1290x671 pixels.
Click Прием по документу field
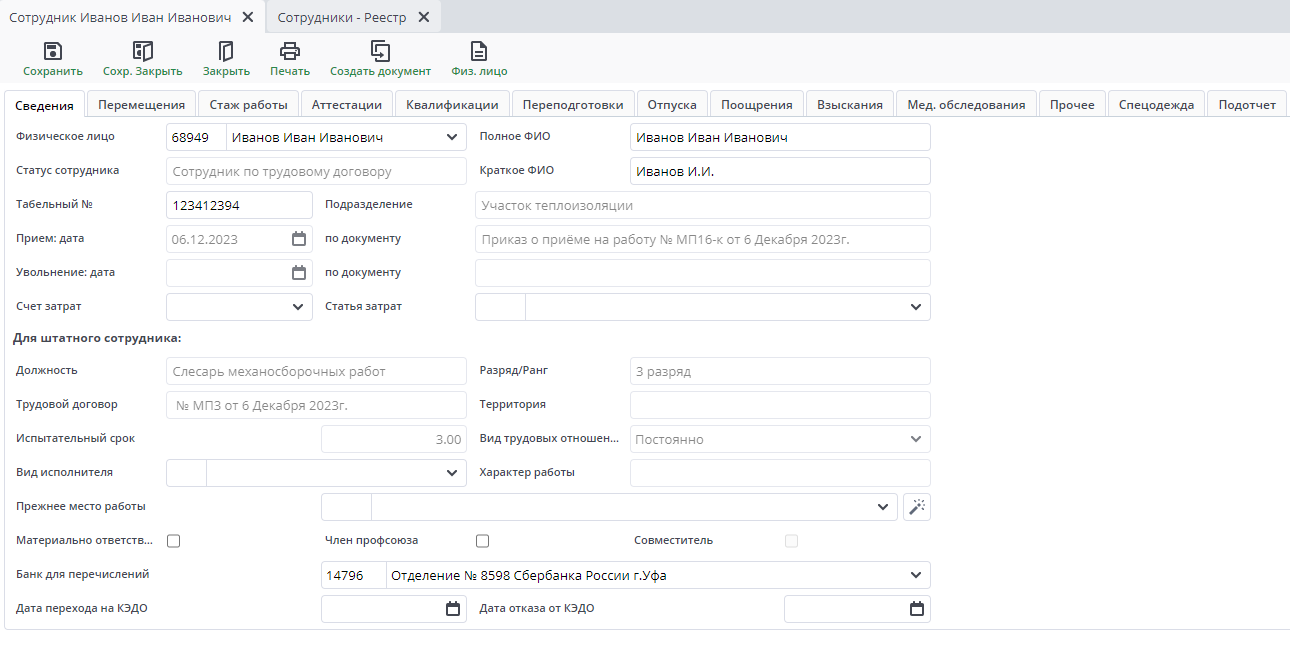(703, 239)
